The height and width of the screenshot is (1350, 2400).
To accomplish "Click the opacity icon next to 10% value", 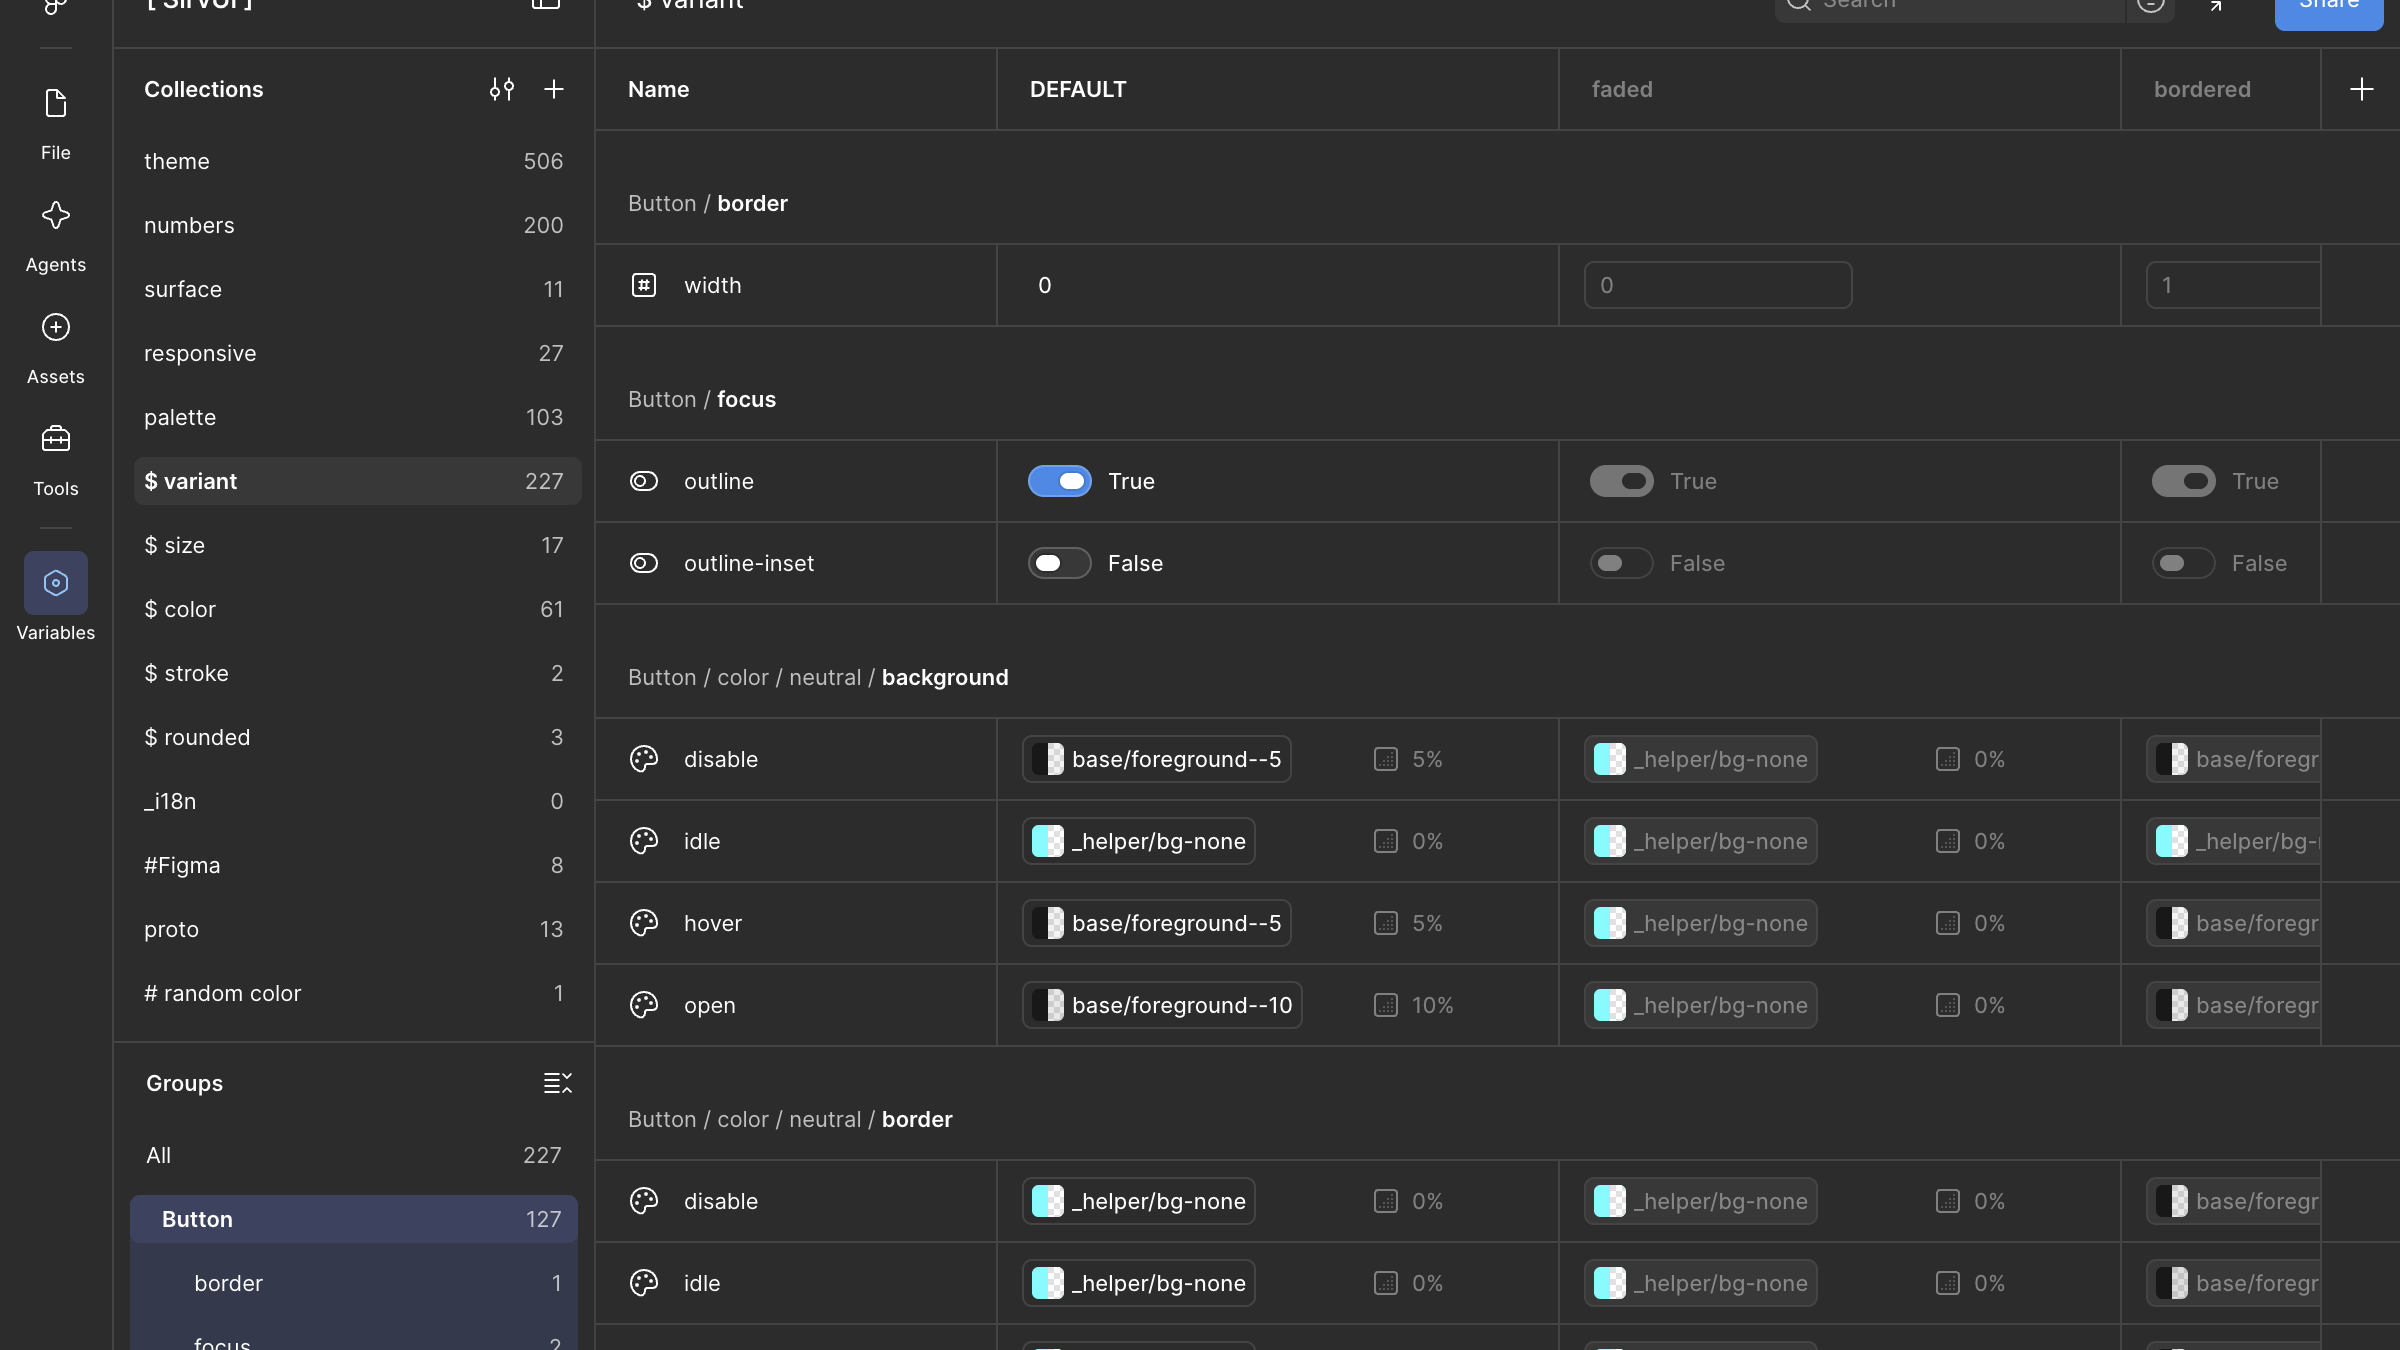I will (x=1386, y=1005).
